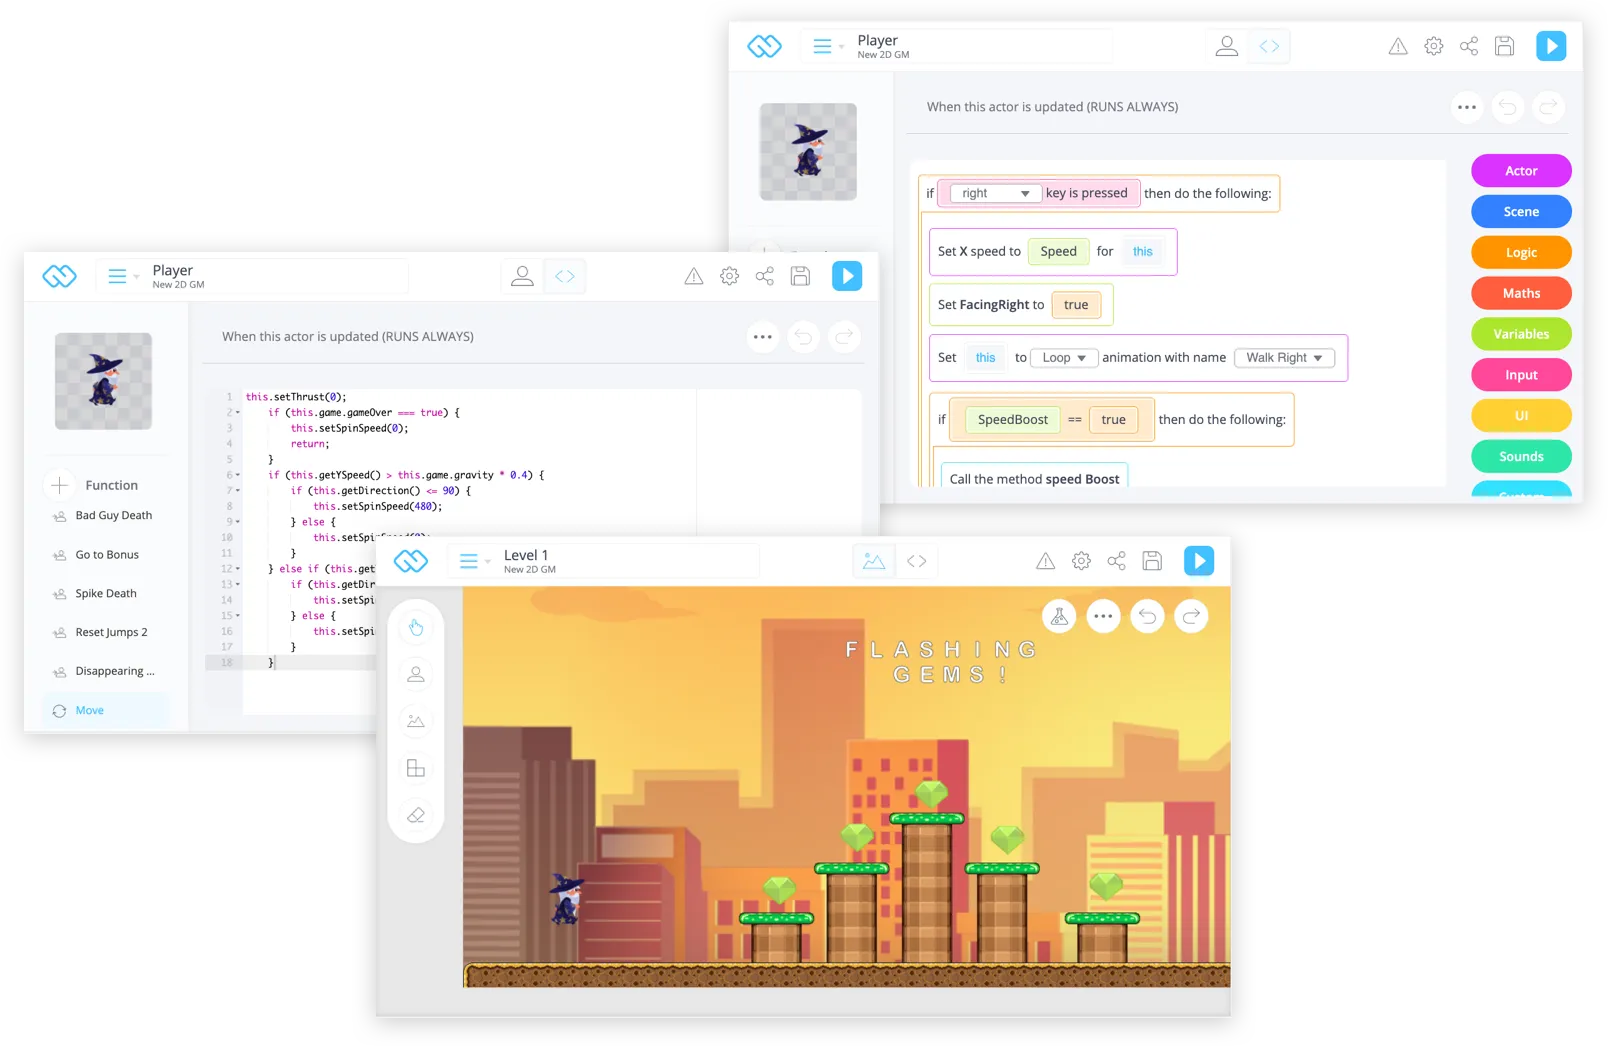The width and height of the screenshot is (1608, 1046).
Task: Click the flask test icon above the game scene
Action: pos(1059,616)
